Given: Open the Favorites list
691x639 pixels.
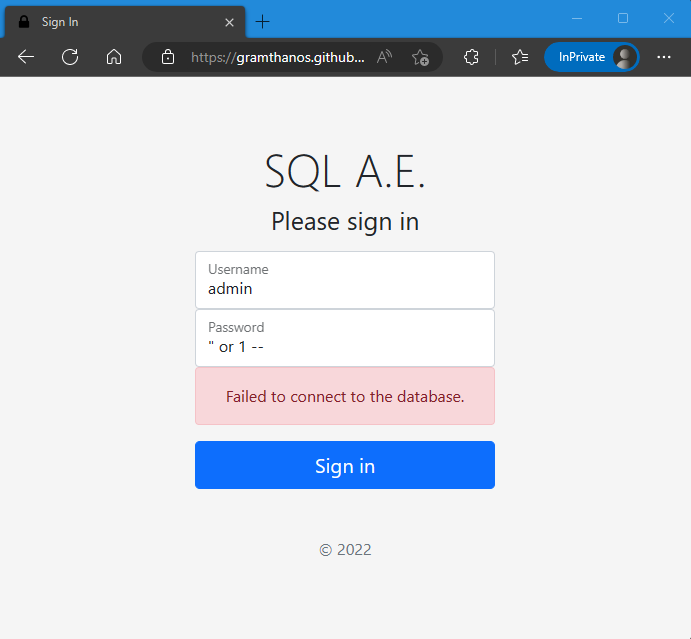Looking at the screenshot, I should click(520, 57).
